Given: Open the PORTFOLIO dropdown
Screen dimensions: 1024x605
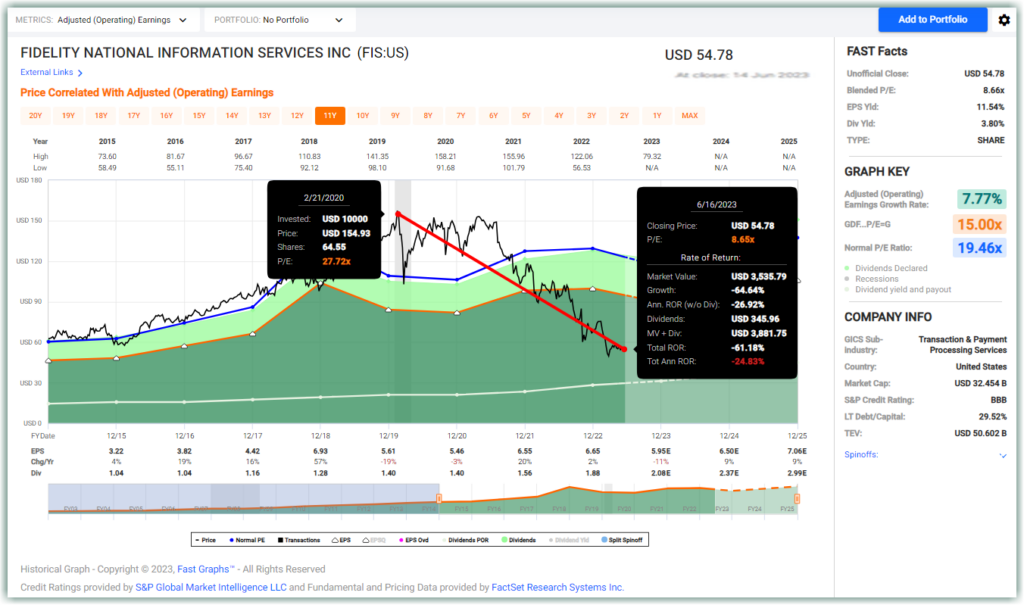Looking at the screenshot, I should click(280, 20).
